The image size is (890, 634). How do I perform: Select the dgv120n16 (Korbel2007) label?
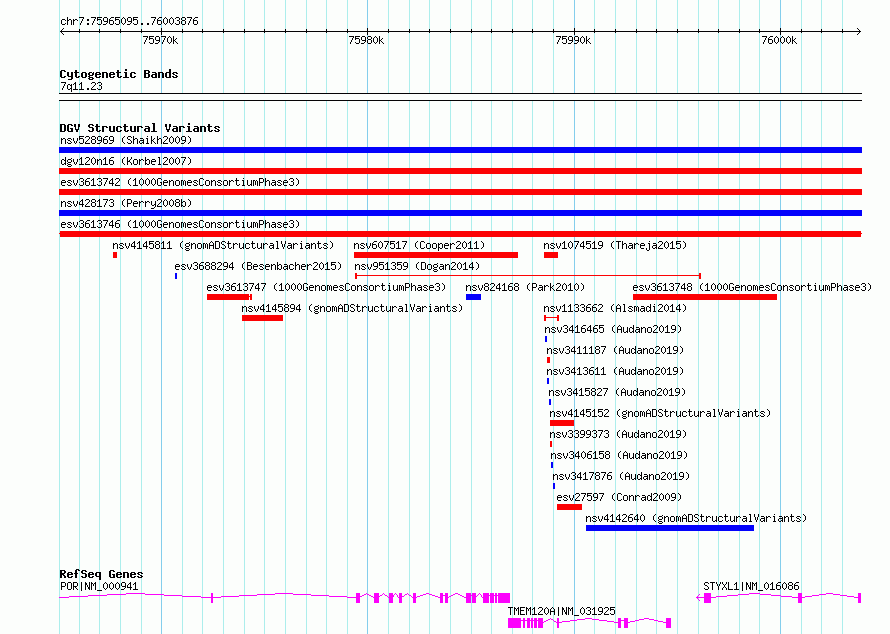126,161
